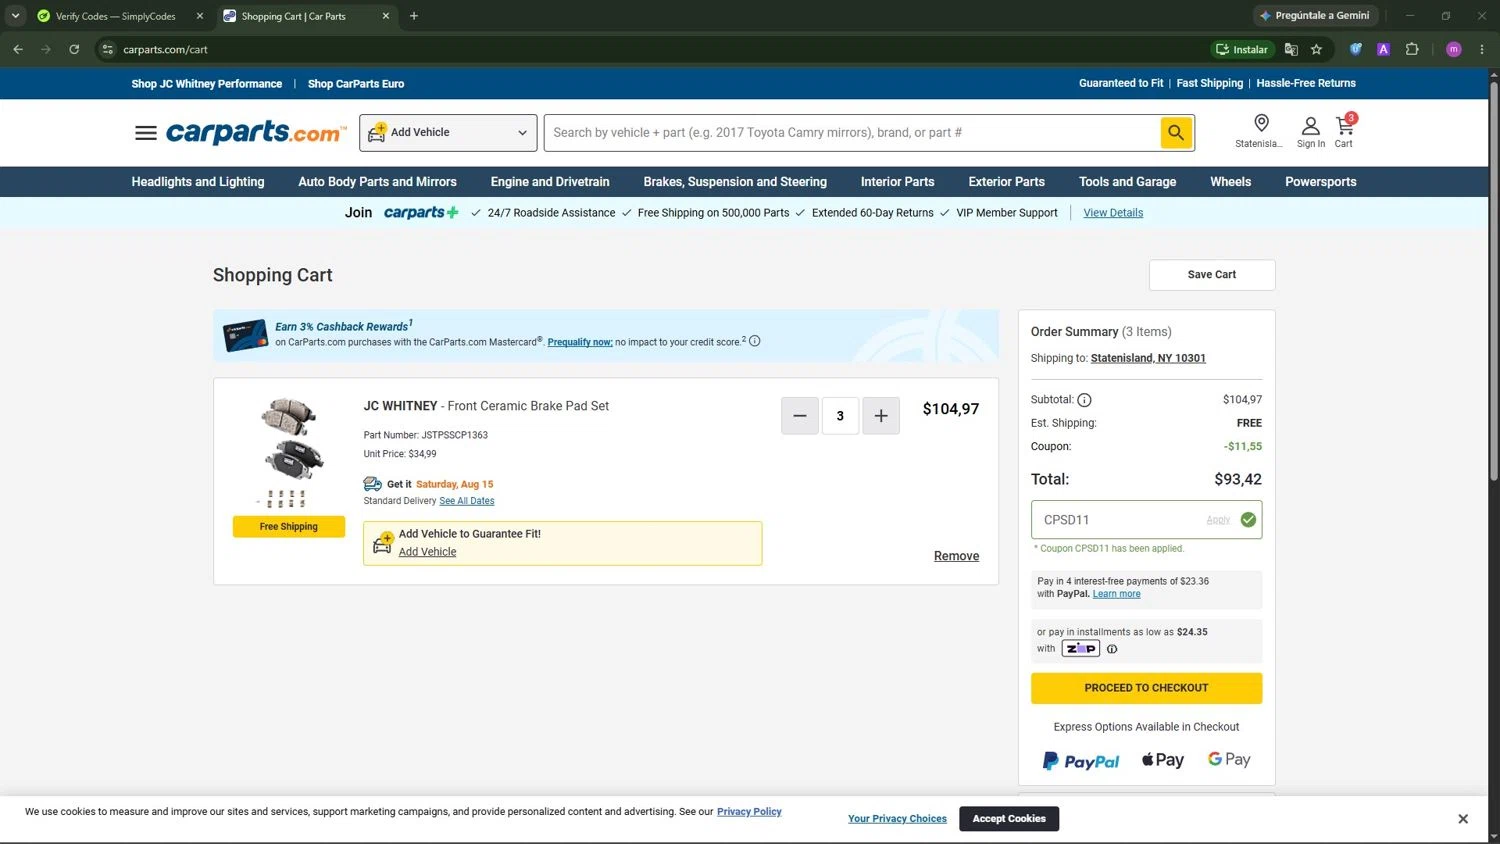
Task: Switch to the Verify Codes — SimplyCodes tab
Action: coord(115,16)
